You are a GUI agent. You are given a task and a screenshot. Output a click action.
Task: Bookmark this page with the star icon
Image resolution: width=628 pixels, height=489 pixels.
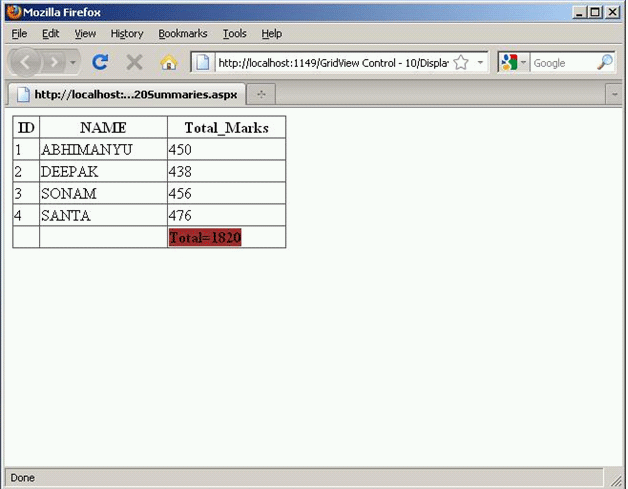coord(461,62)
